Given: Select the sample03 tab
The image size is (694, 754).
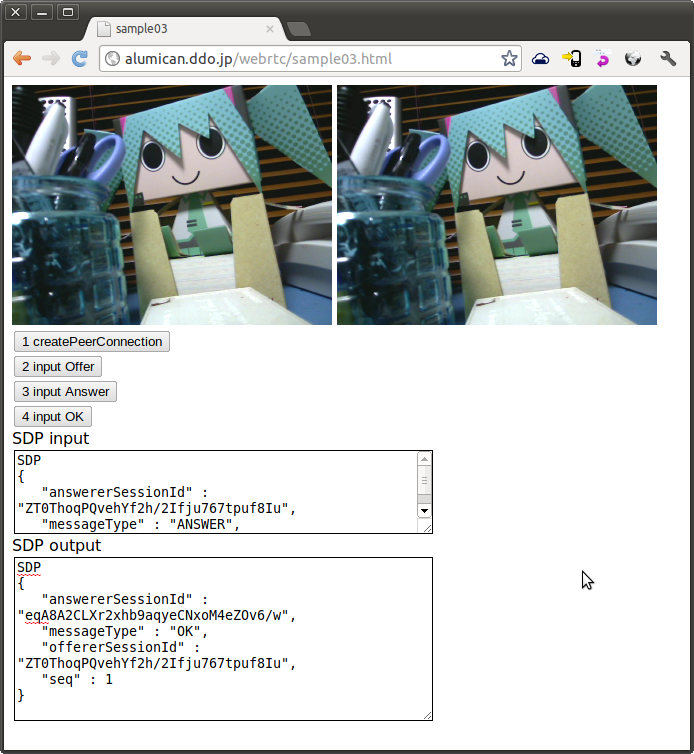Looking at the screenshot, I should (x=185, y=29).
